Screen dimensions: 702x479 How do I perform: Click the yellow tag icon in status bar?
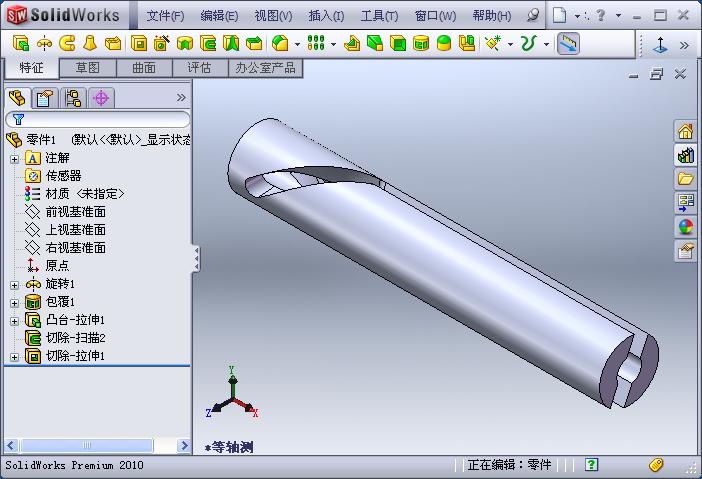point(656,465)
